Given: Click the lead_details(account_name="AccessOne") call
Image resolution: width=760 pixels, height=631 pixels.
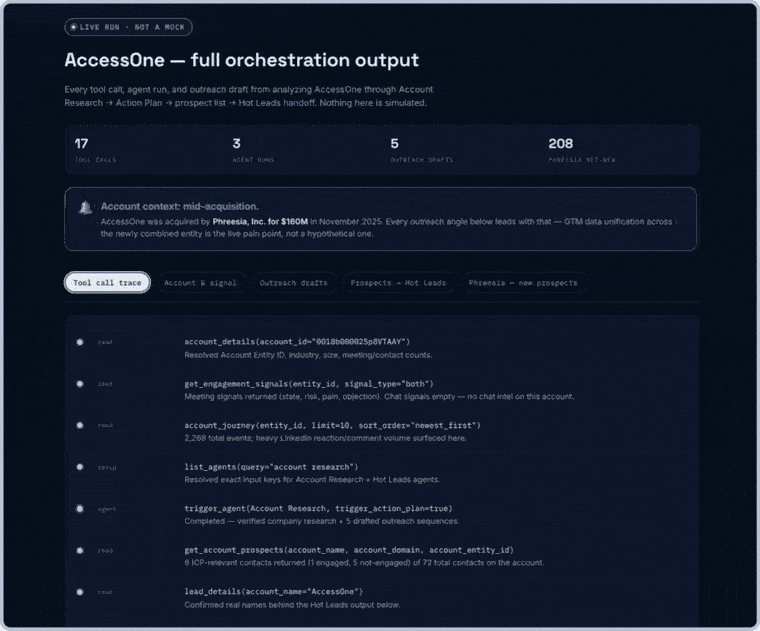Looking at the screenshot, I should click(274, 592).
